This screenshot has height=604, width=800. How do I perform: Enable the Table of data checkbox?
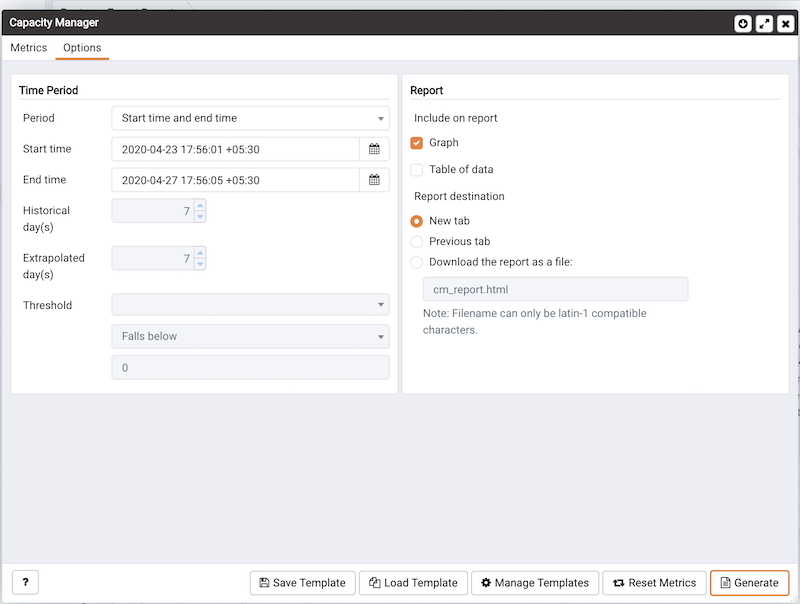pyautogui.click(x=416, y=169)
